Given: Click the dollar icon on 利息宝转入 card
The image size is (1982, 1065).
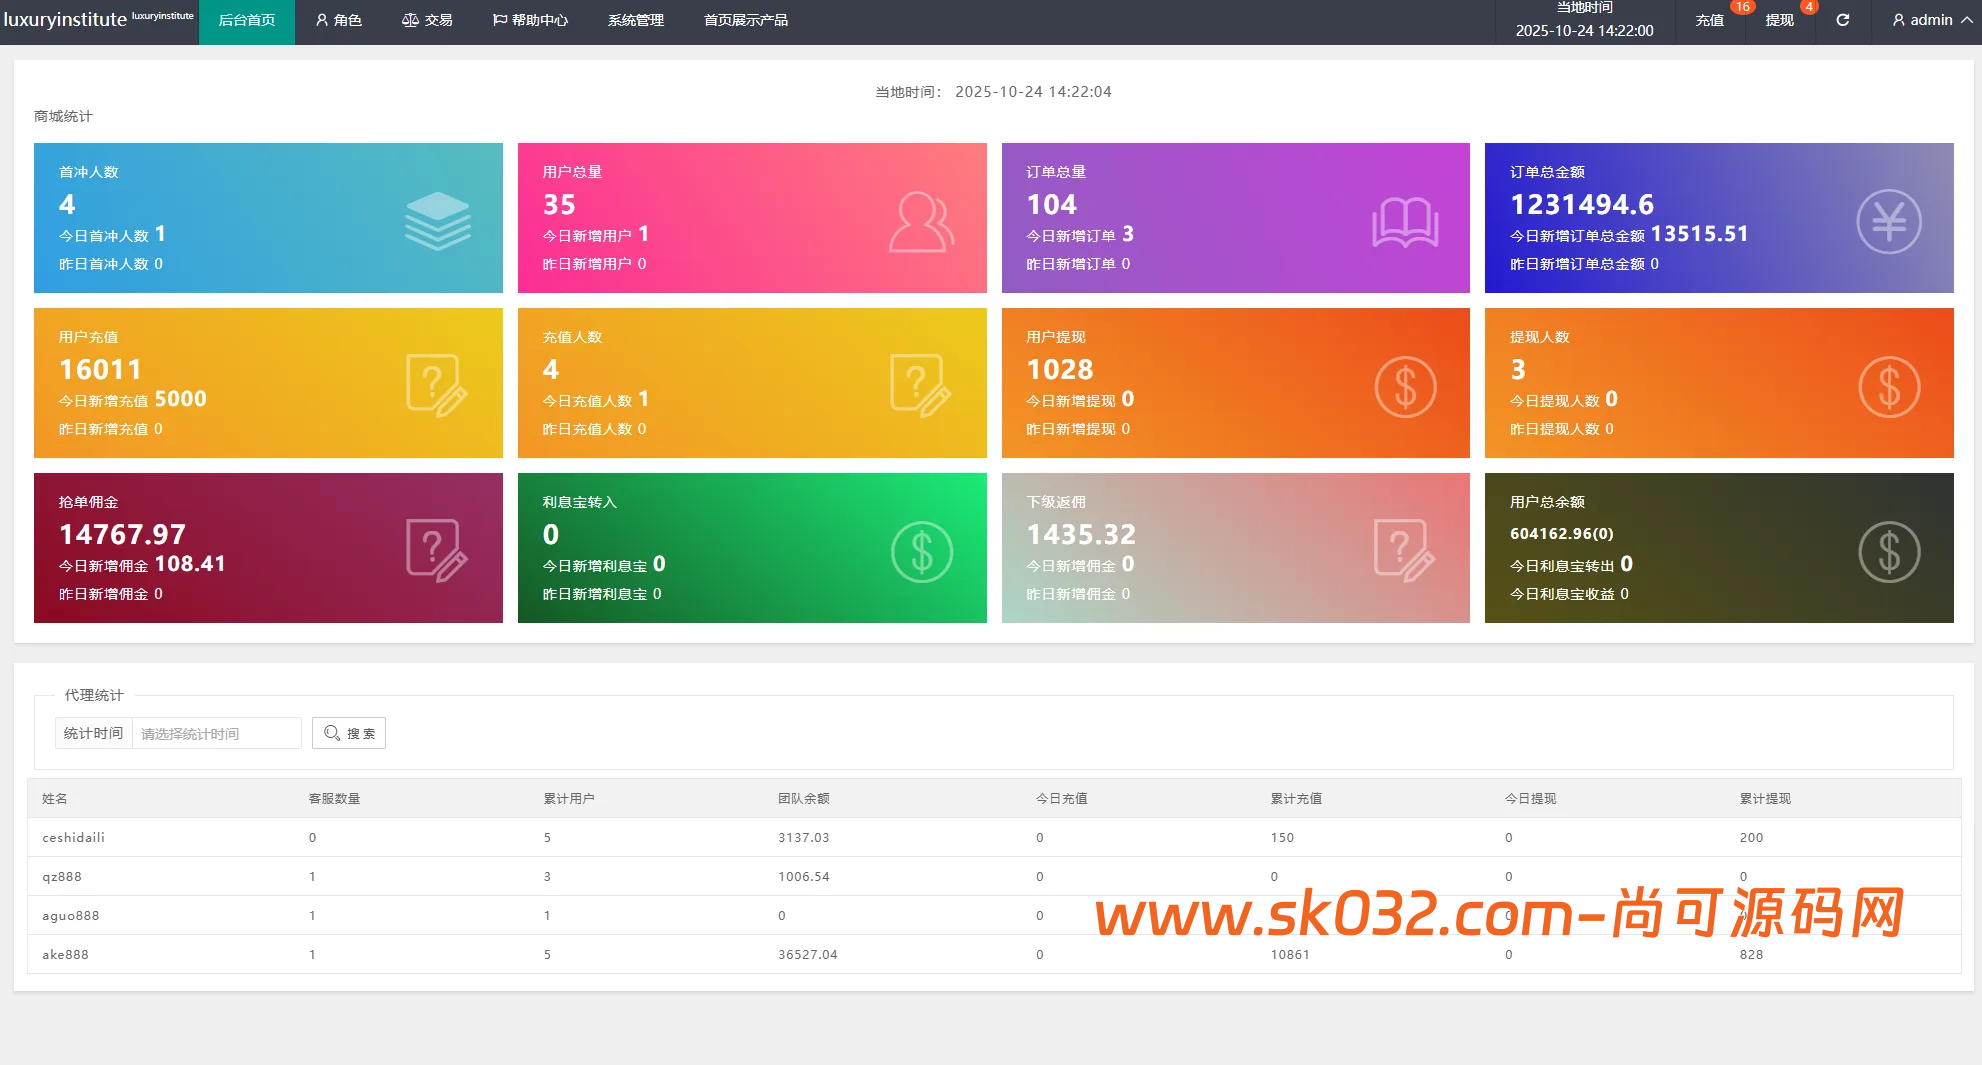Looking at the screenshot, I should tap(921, 552).
